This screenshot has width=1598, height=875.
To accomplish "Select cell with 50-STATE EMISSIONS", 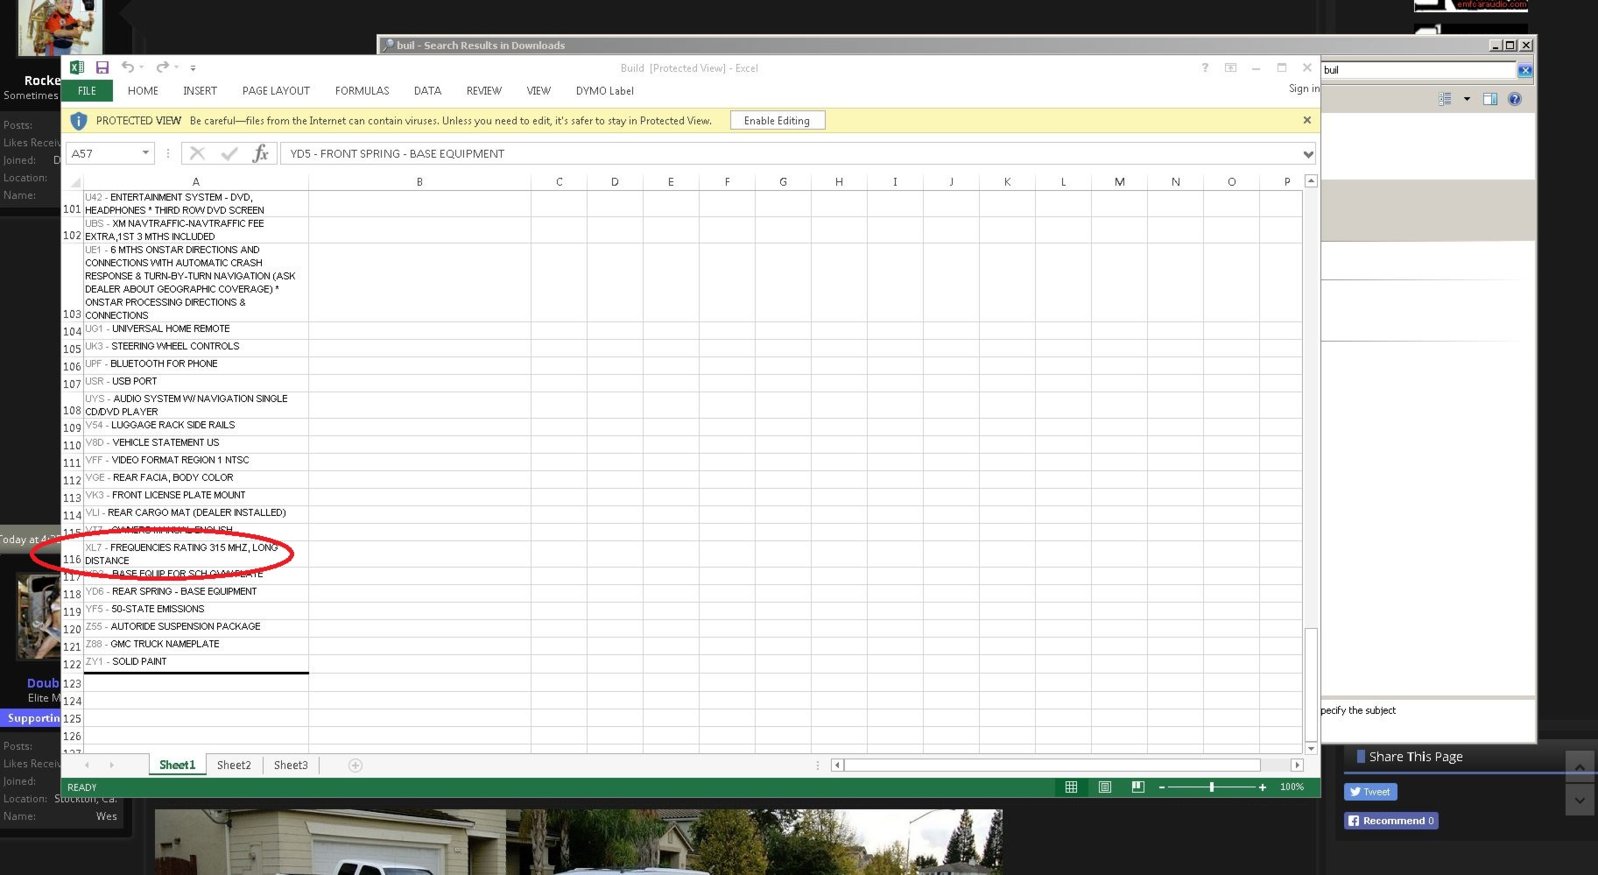I will 196,610.
